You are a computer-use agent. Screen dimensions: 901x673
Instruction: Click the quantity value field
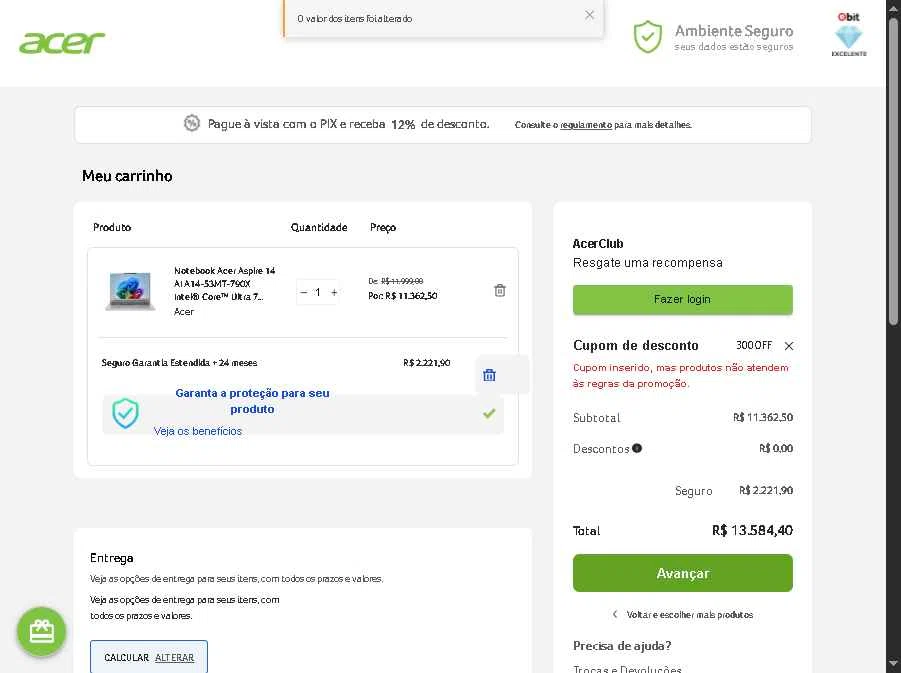pos(318,293)
